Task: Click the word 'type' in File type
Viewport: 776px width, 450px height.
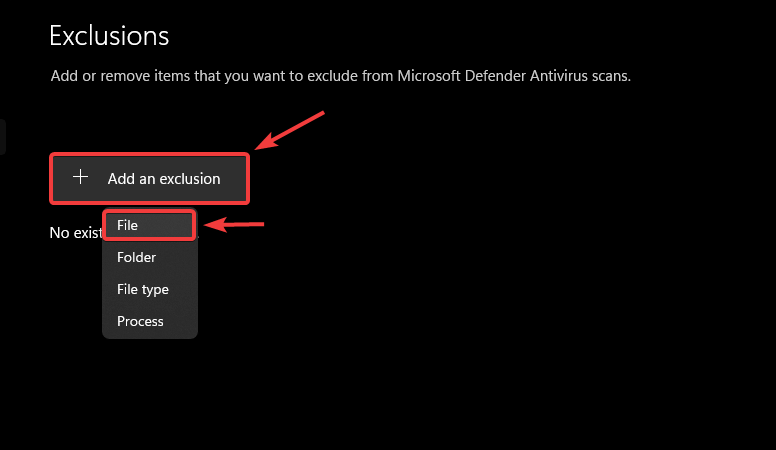Action: (x=157, y=289)
